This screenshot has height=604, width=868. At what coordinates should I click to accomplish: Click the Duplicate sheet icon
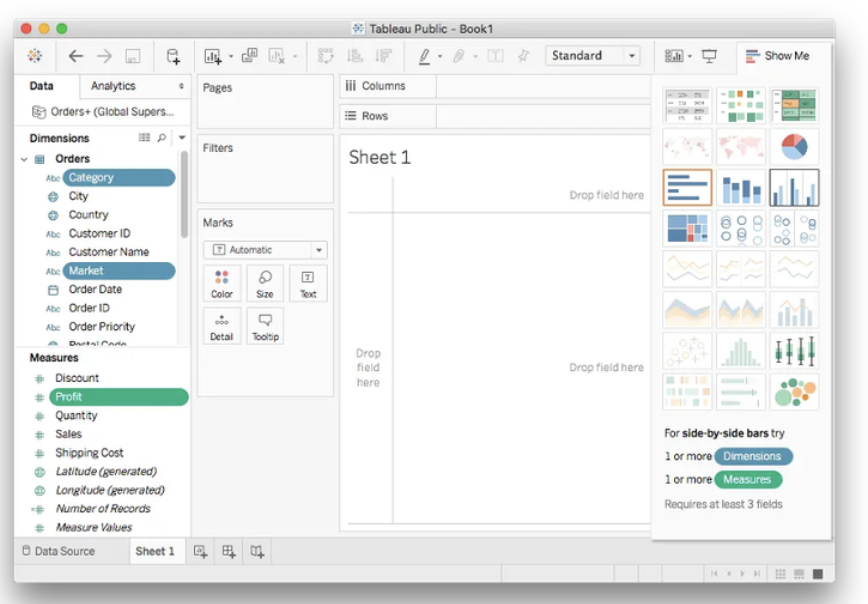pos(250,55)
